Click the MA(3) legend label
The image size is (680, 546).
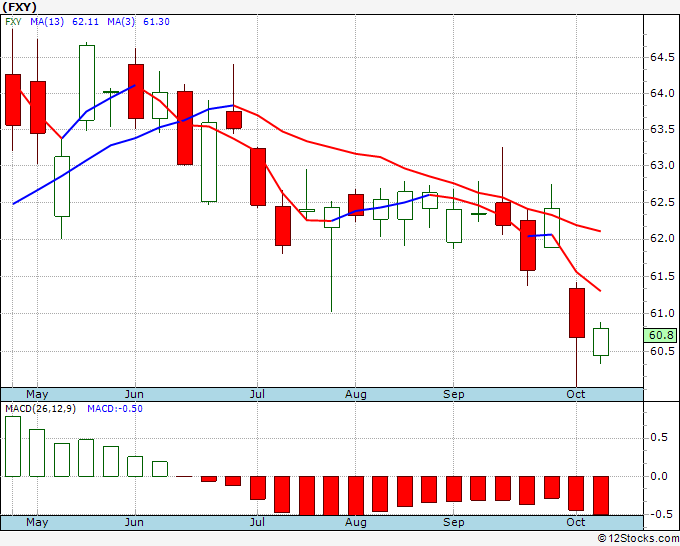121,22
